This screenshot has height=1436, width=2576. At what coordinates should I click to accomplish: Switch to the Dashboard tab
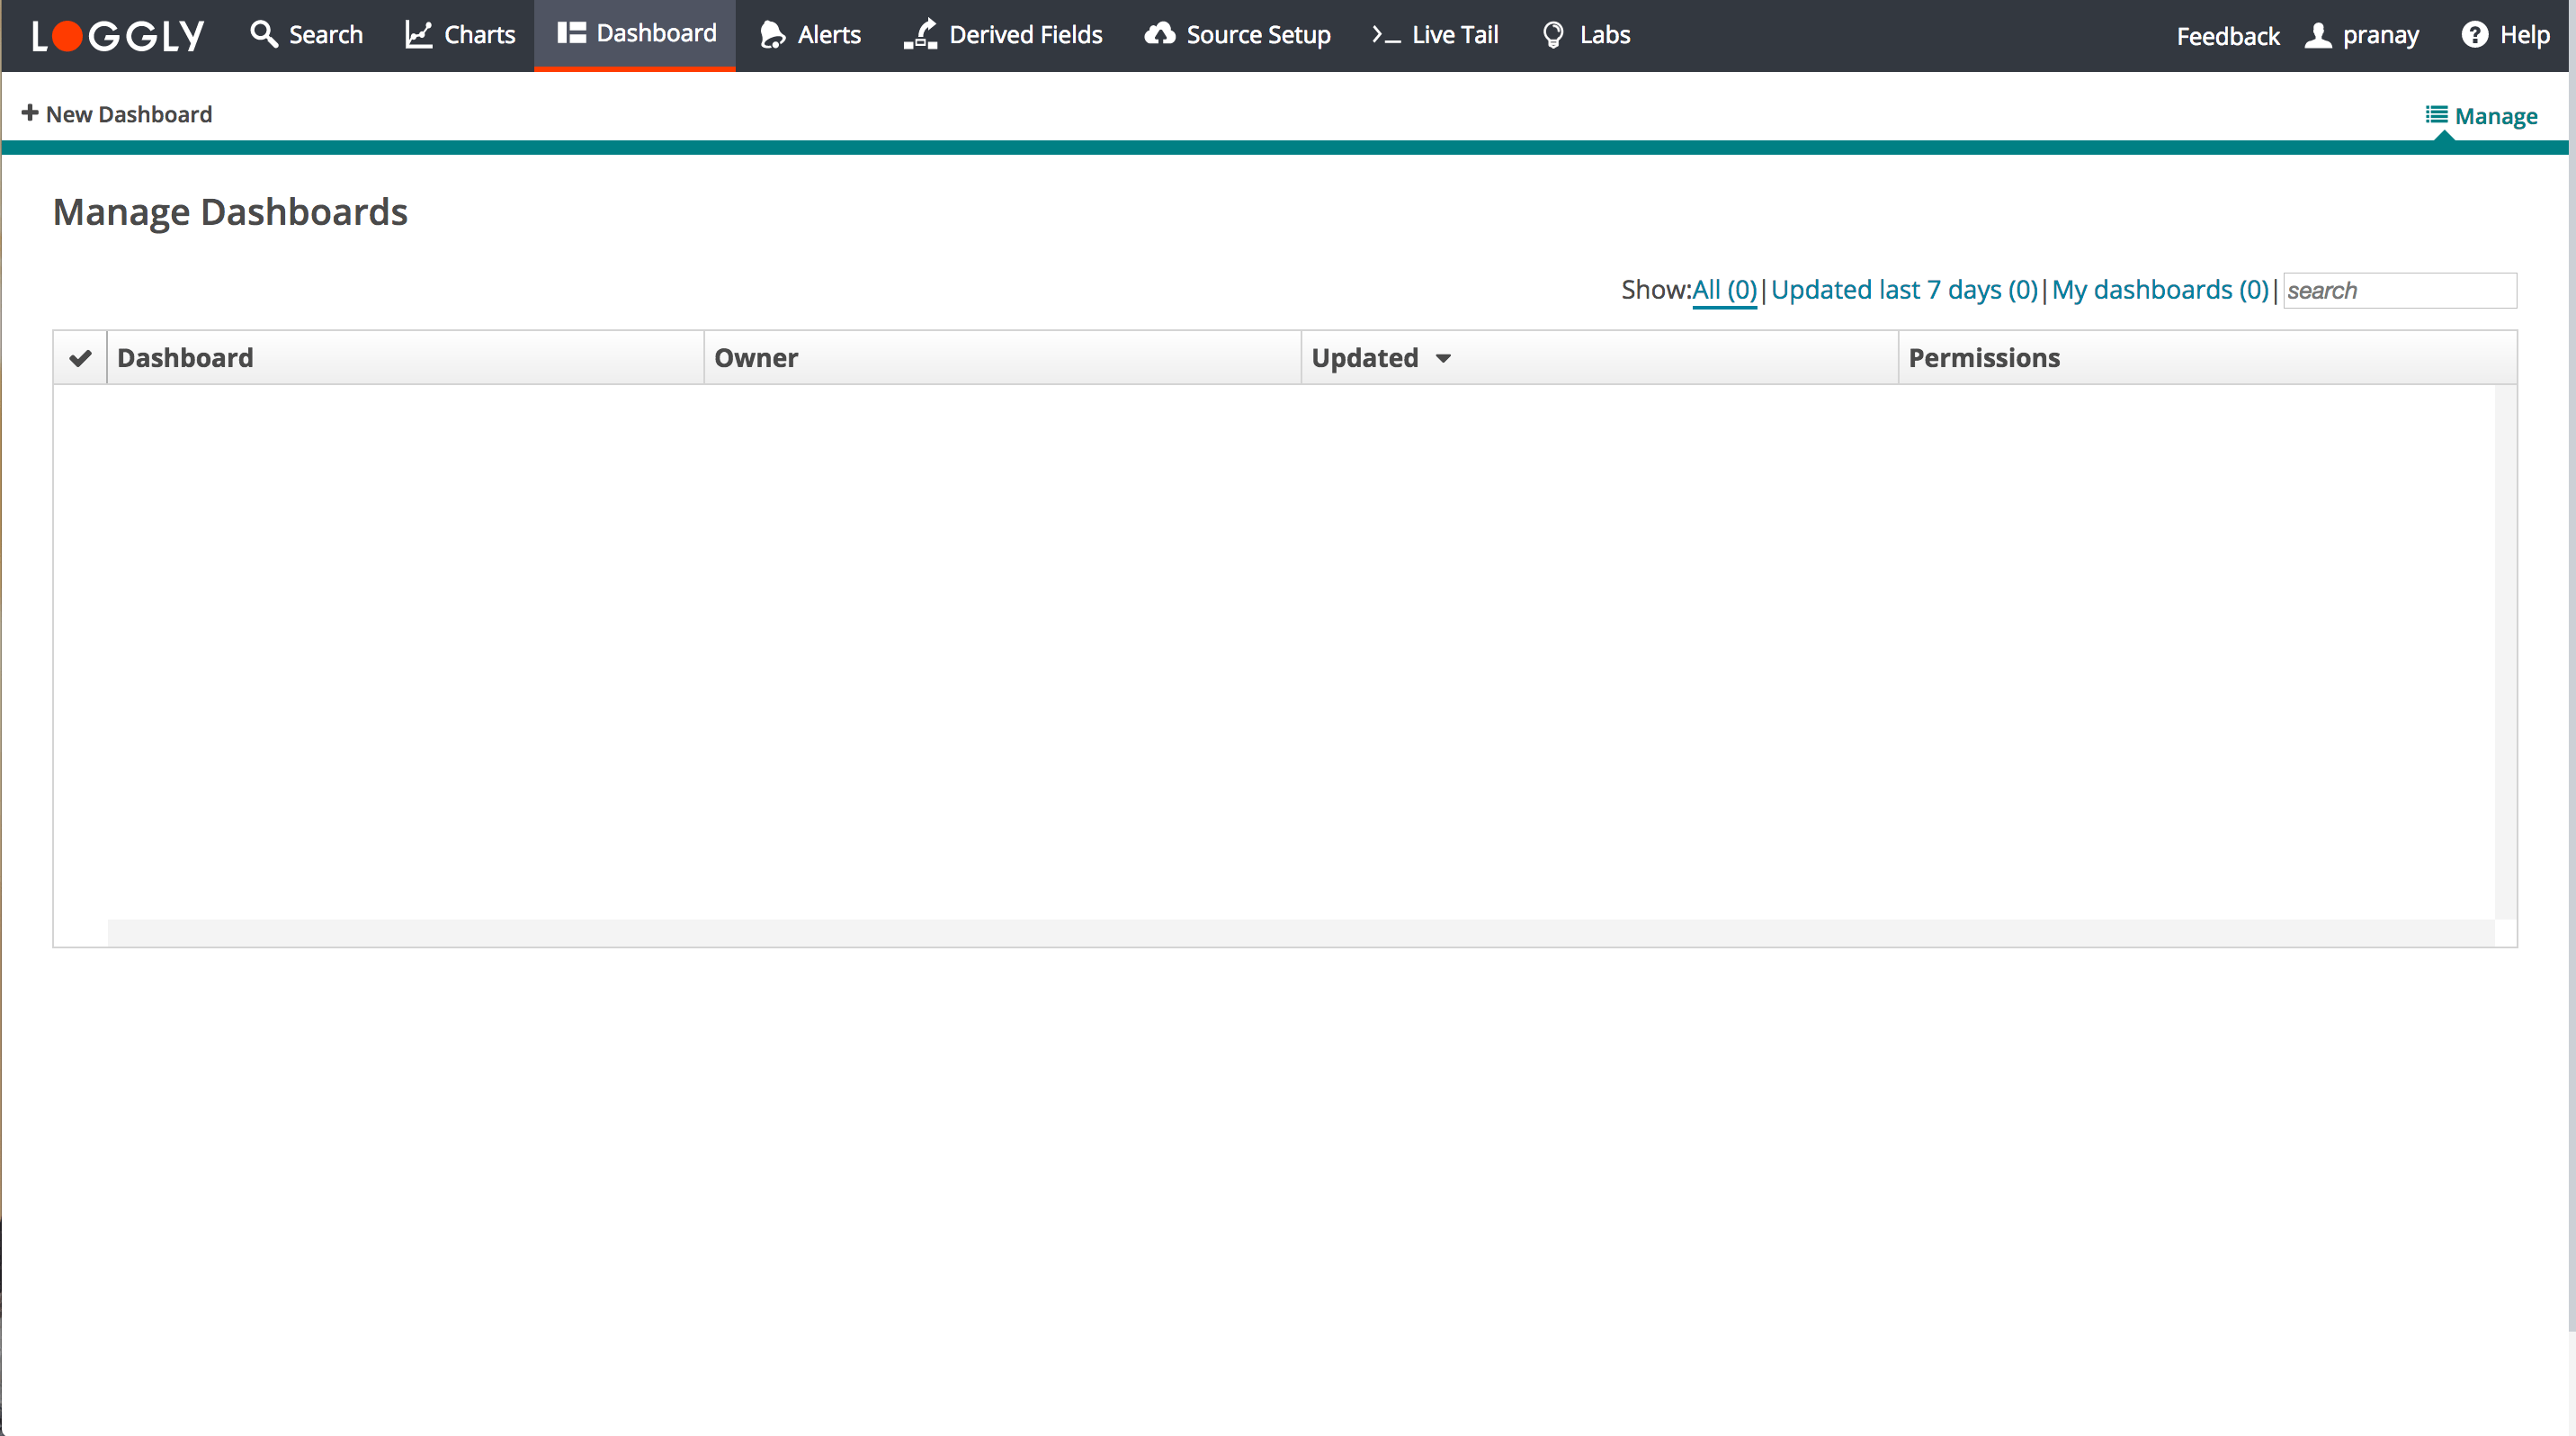coord(636,34)
